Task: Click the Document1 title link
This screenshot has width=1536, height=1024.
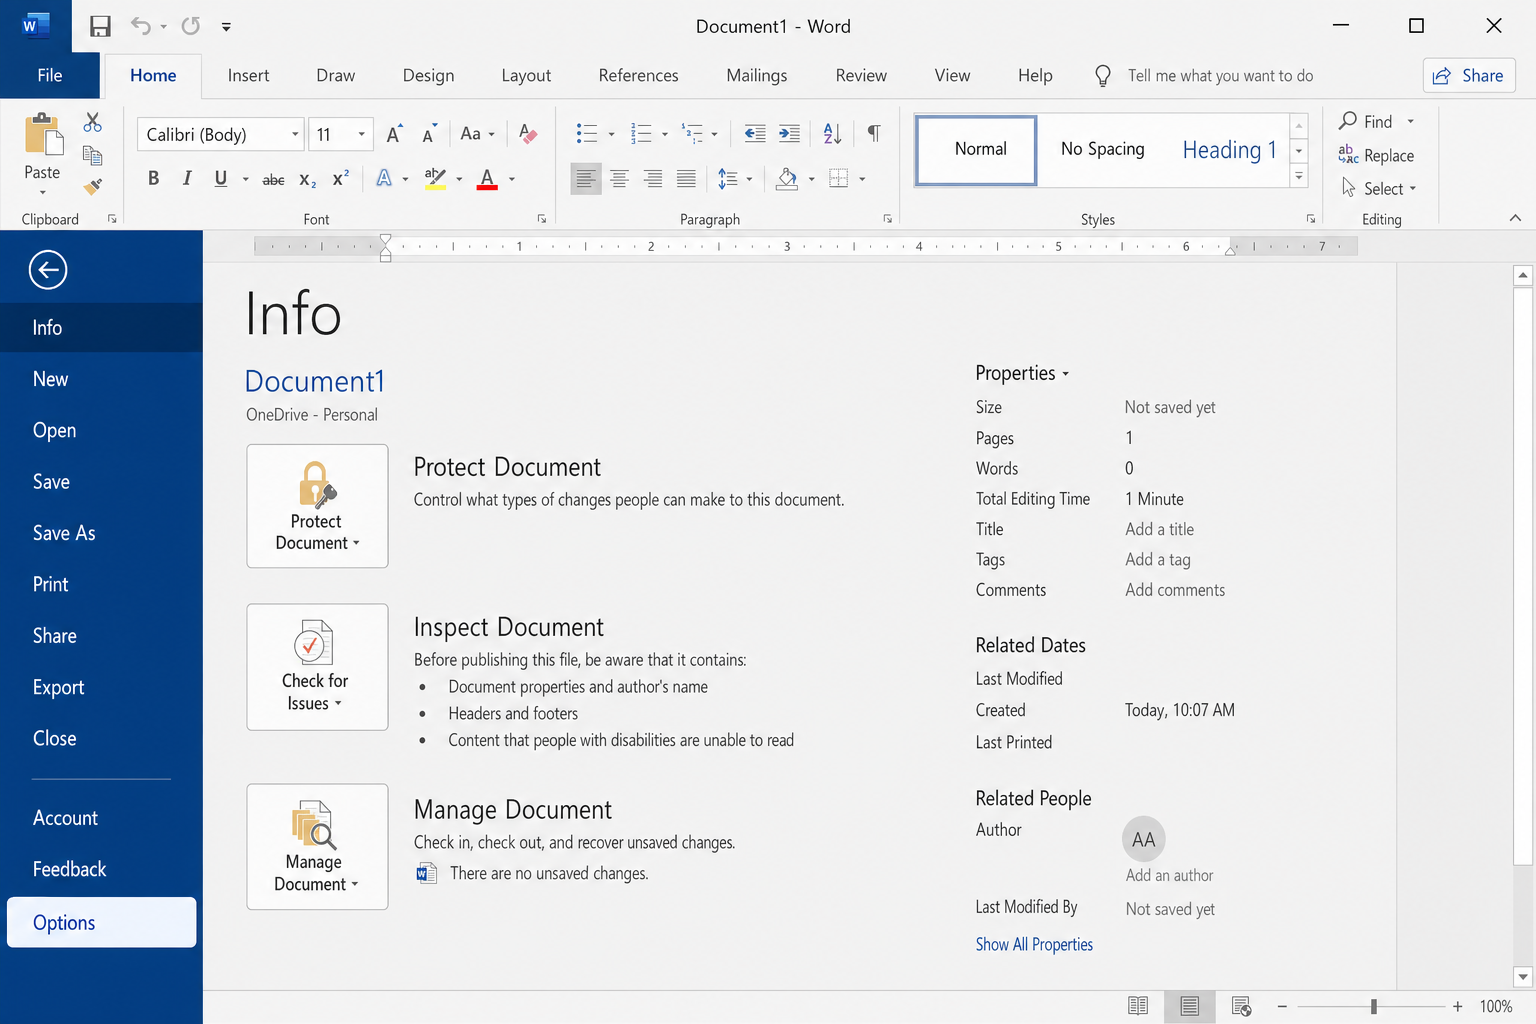Action: click(x=315, y=381)
